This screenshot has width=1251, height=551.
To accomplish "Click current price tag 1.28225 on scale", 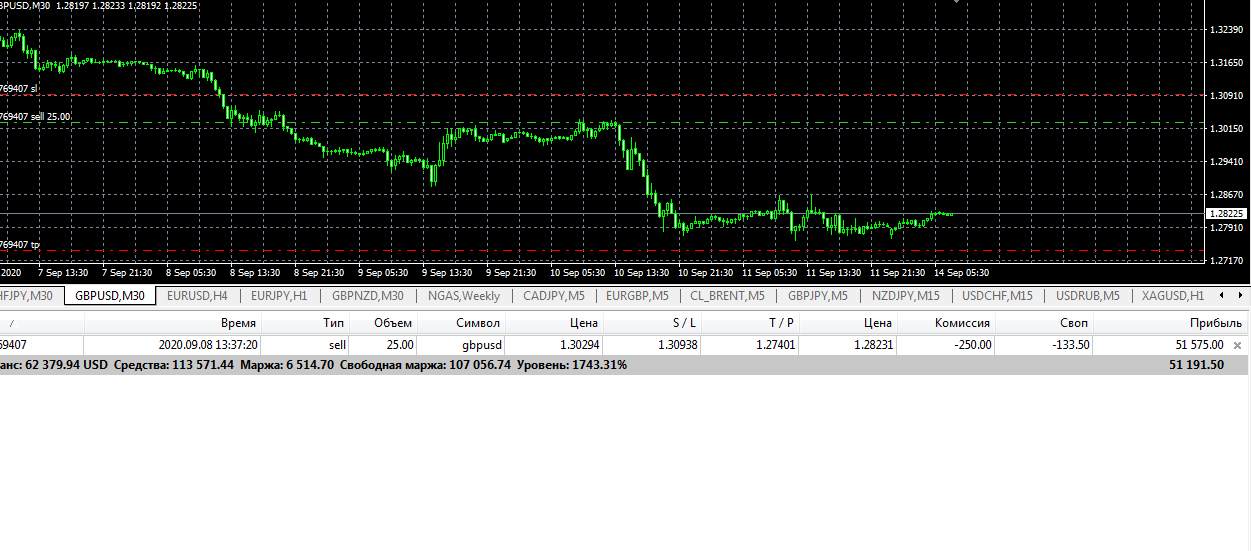I will pos(1226,214).
